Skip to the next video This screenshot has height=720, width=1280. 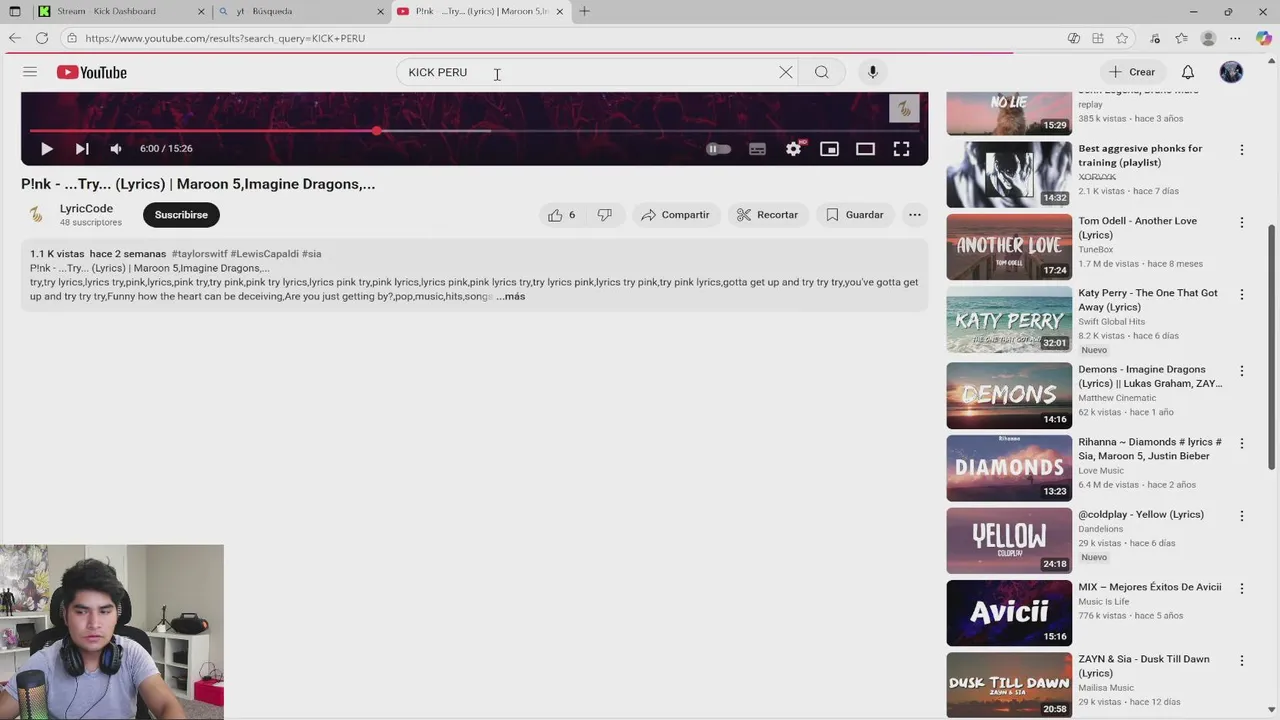82,148
